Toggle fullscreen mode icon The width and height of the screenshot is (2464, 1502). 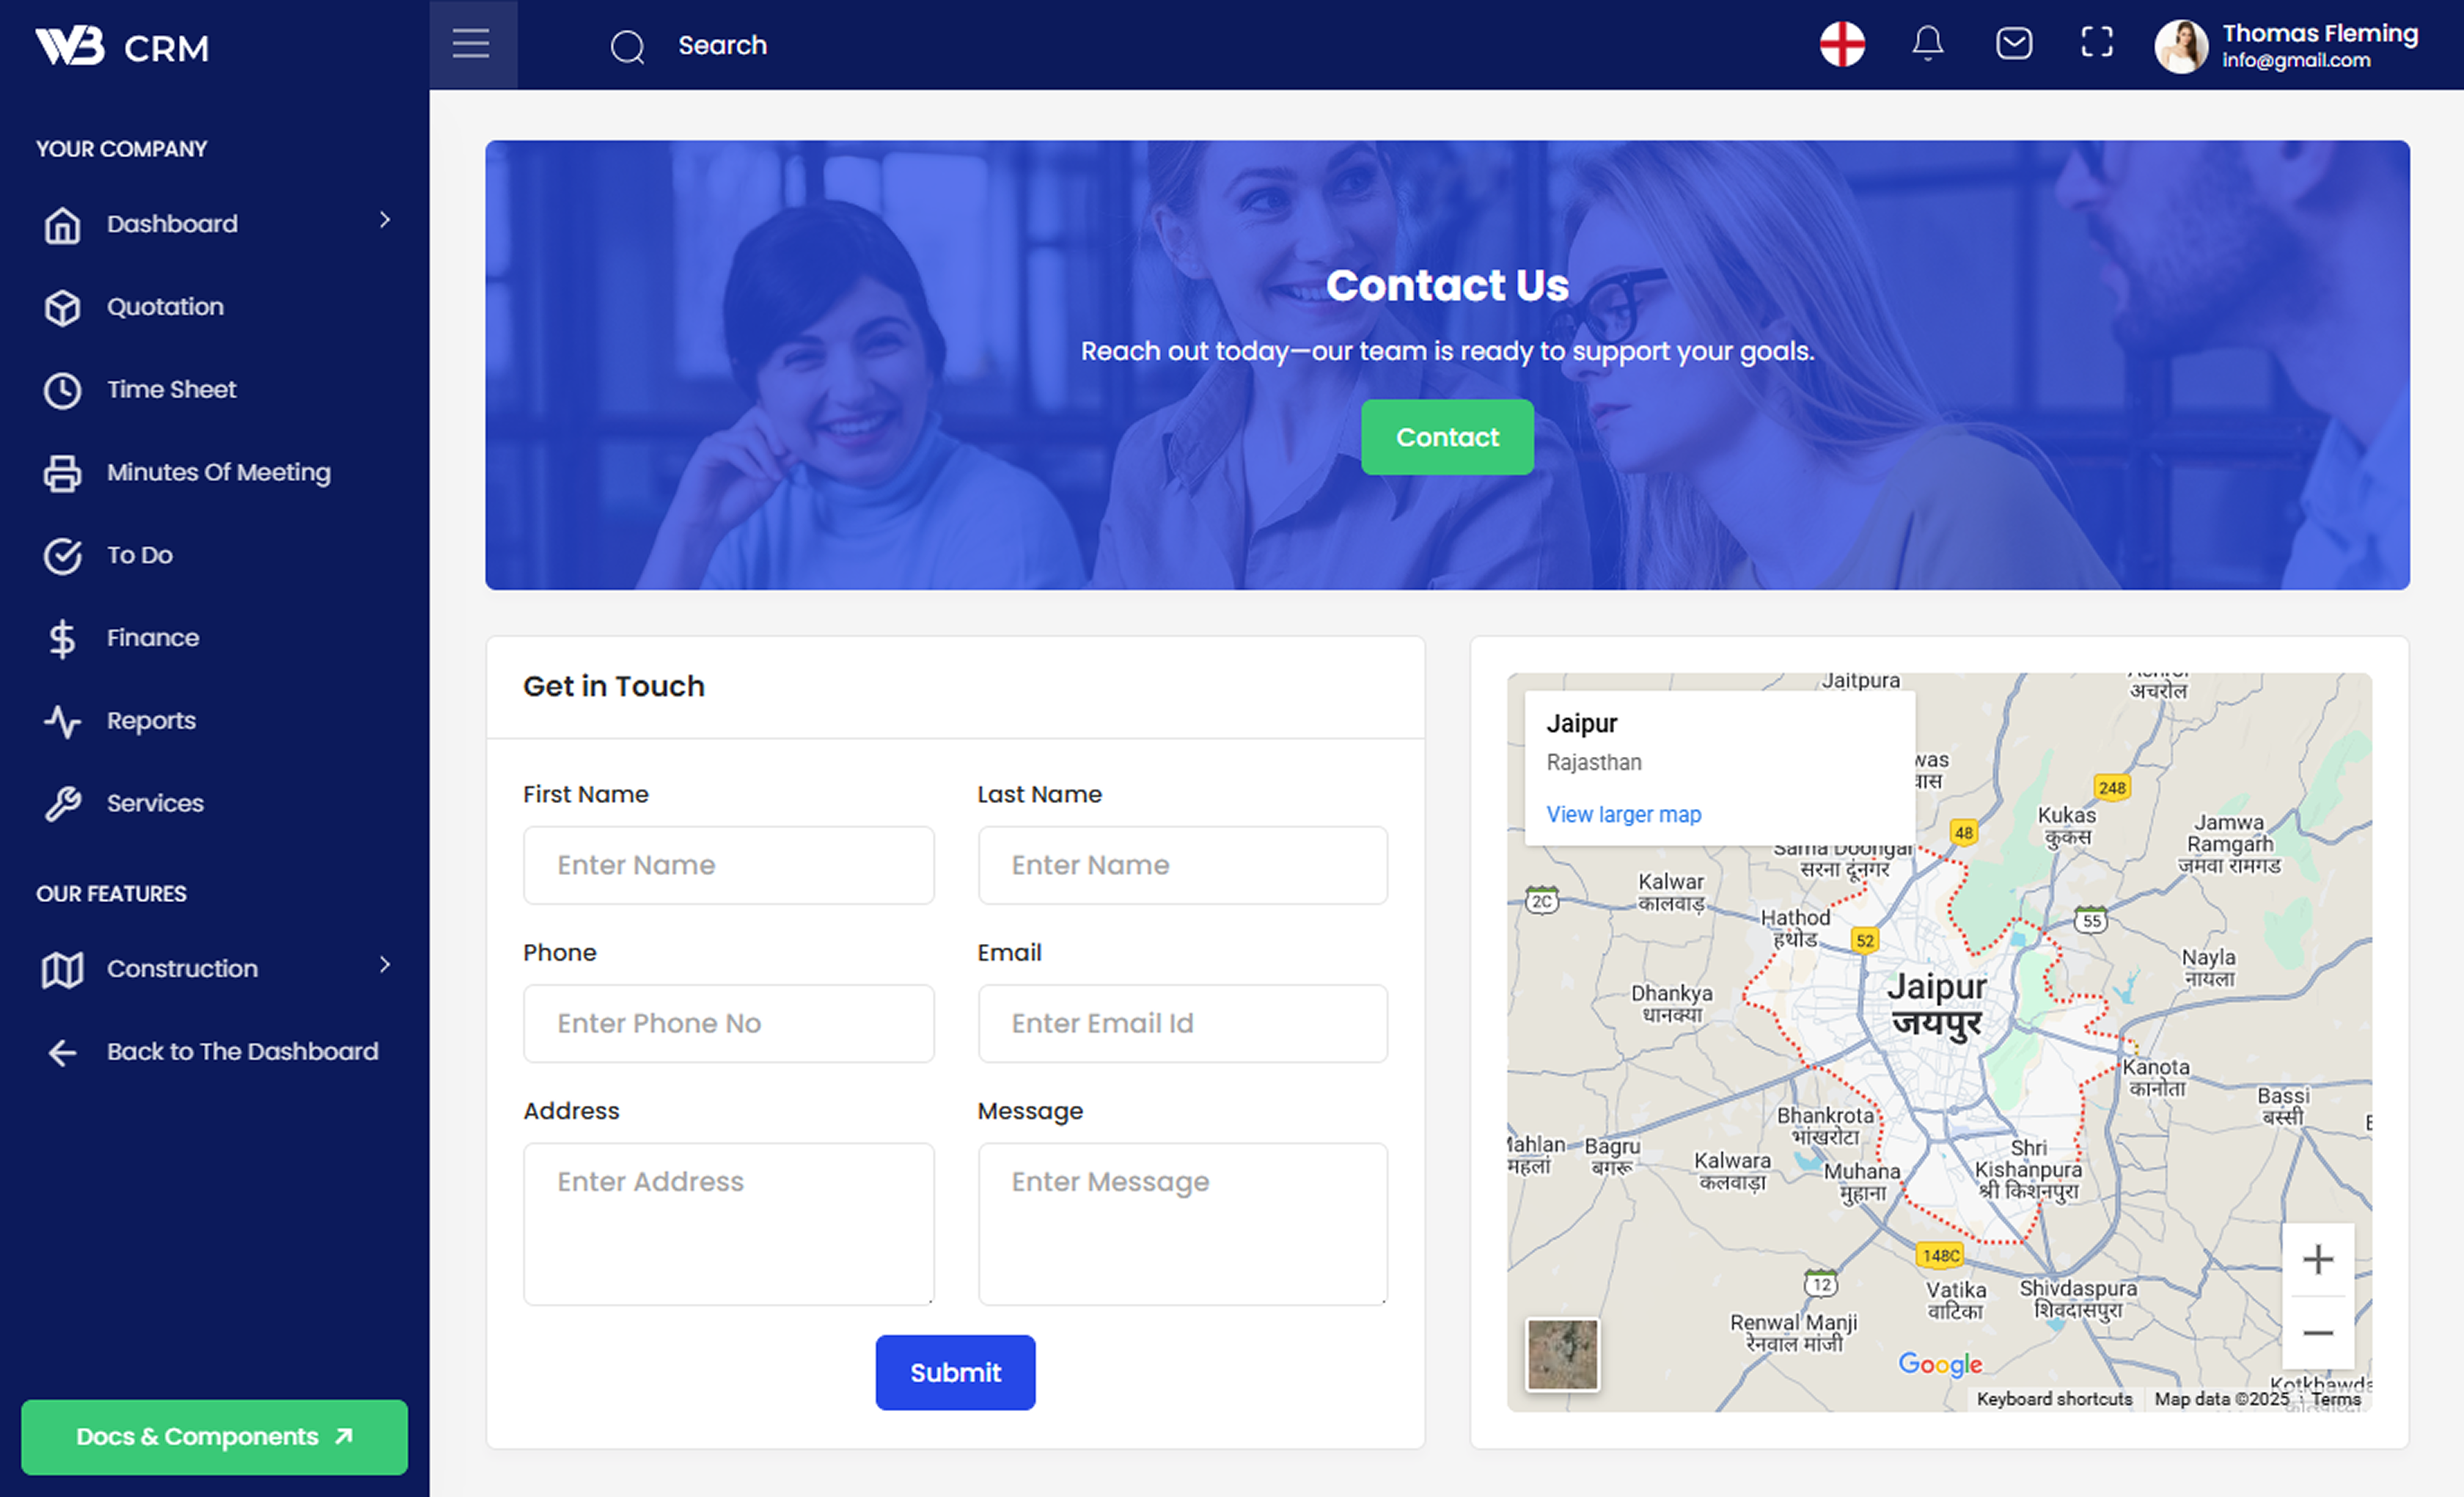[x=2097, y=43]
